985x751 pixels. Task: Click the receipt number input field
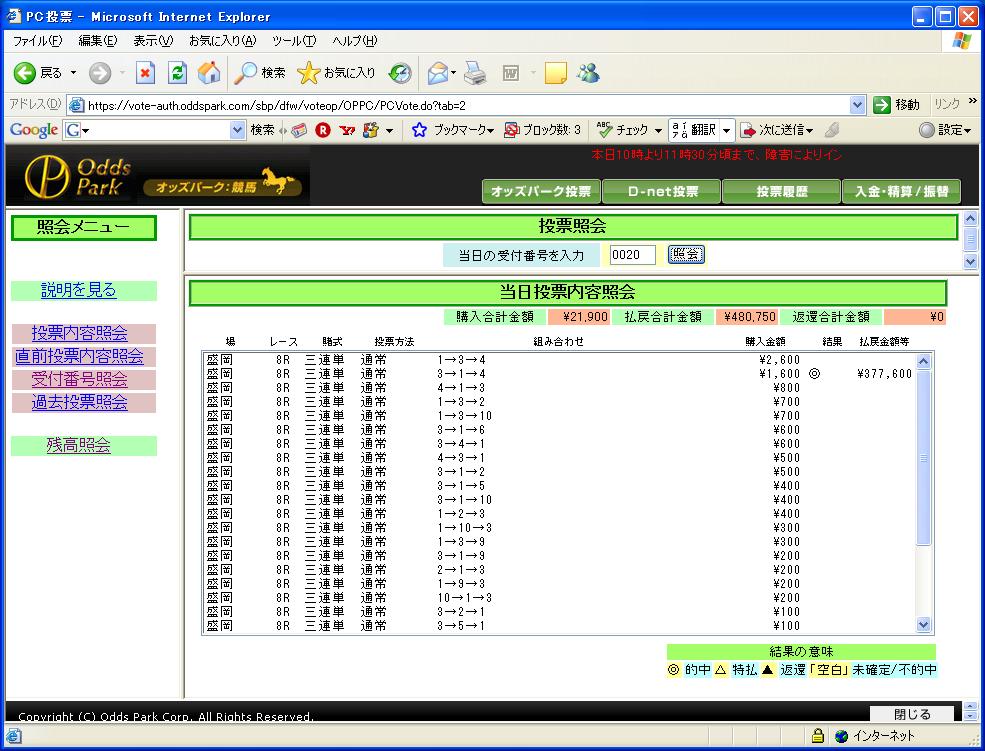(x=633, y=255)
